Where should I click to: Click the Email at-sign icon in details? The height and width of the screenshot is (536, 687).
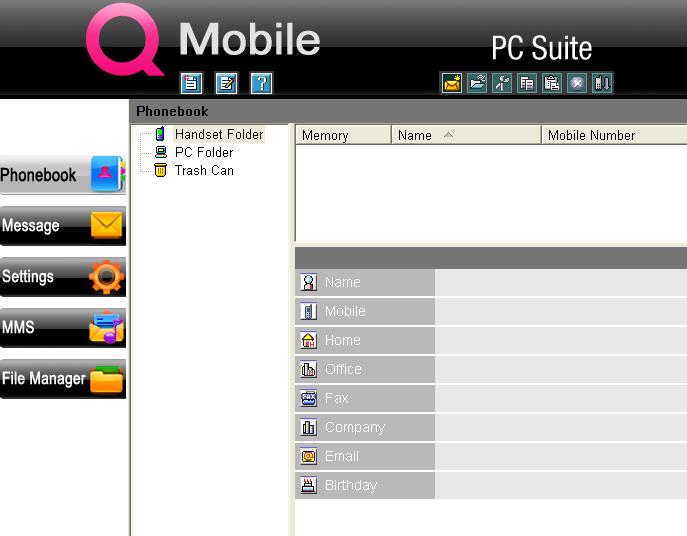tap(308, 456)
